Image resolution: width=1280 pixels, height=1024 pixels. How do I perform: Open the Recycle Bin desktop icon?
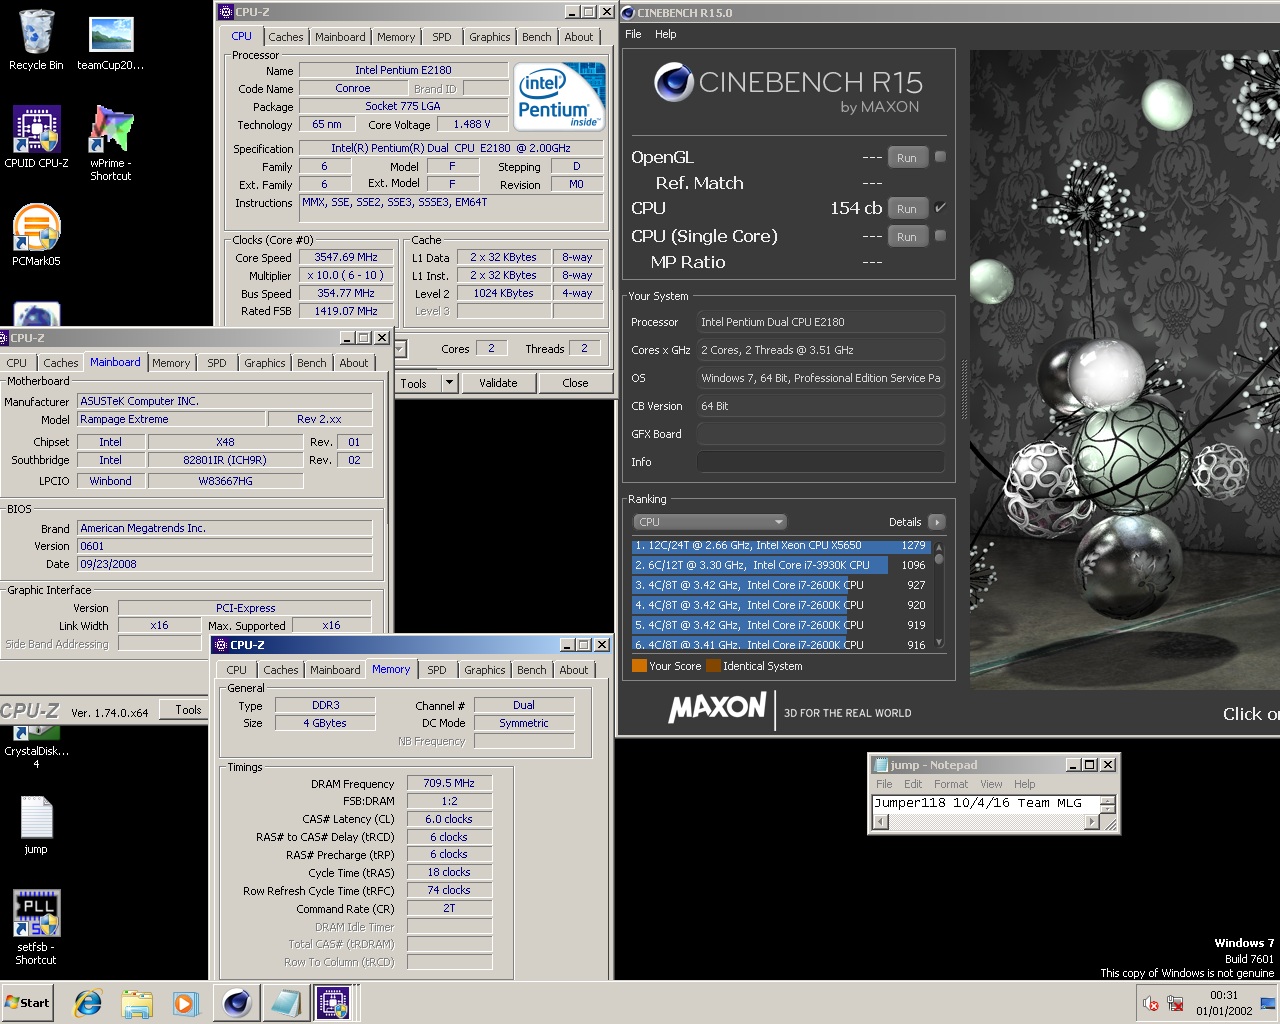pyautogui.click(x=36, y=40)
